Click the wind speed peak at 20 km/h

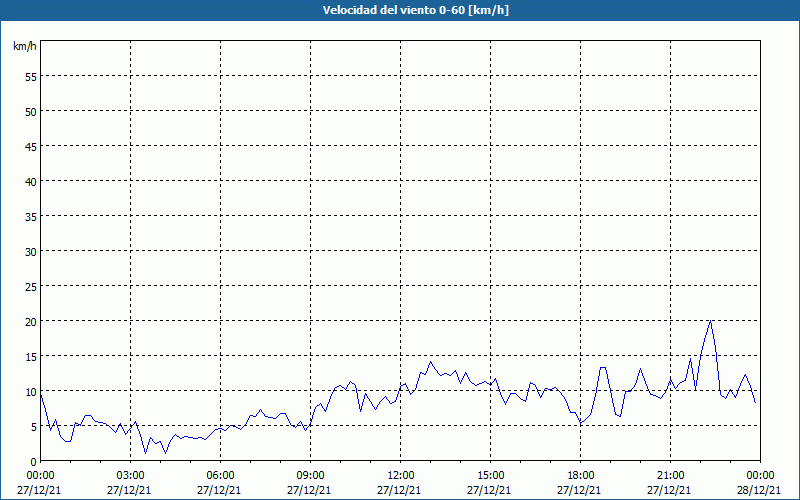tap(710, 321)
